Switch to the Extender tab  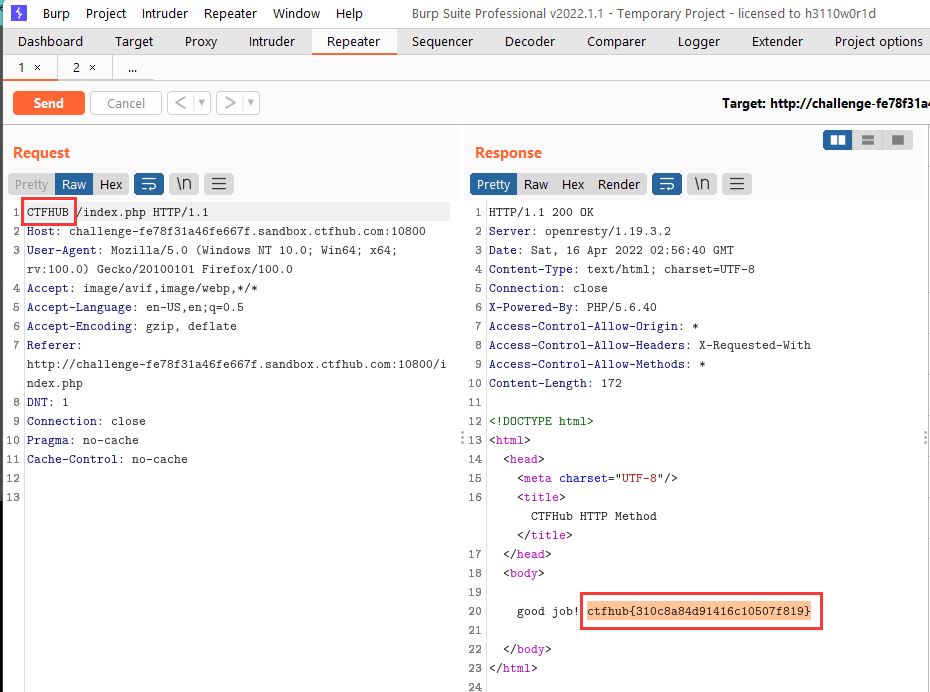tap(777, 42)
